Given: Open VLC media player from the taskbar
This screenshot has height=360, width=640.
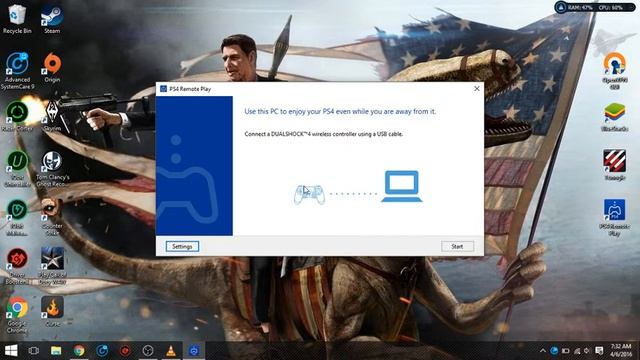Looking at the screenshot, I should coord(171,351).
